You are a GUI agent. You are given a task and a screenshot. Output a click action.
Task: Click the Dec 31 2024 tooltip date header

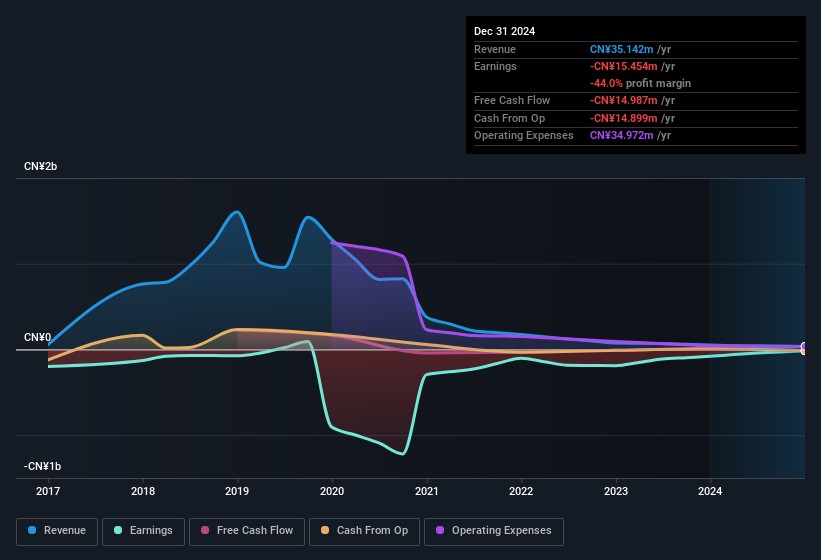pos(504,31)
